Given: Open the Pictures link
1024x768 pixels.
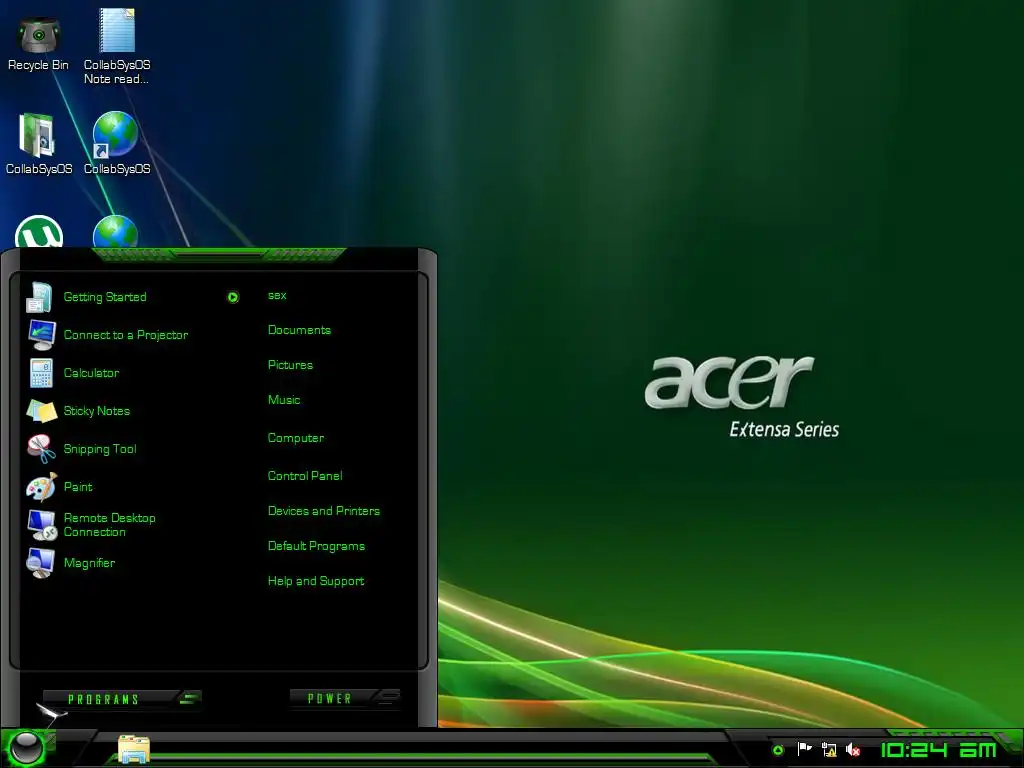Looking at the screenshot, I should 290,365.
